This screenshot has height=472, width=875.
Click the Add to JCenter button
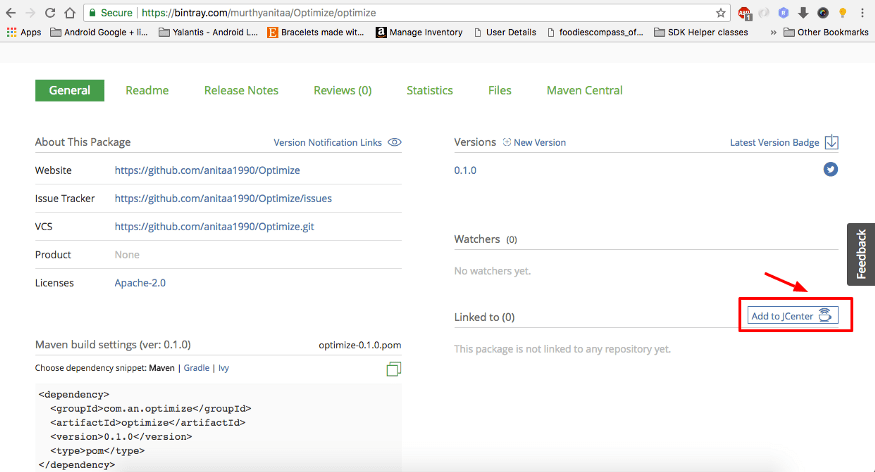(x=792, y=316)
